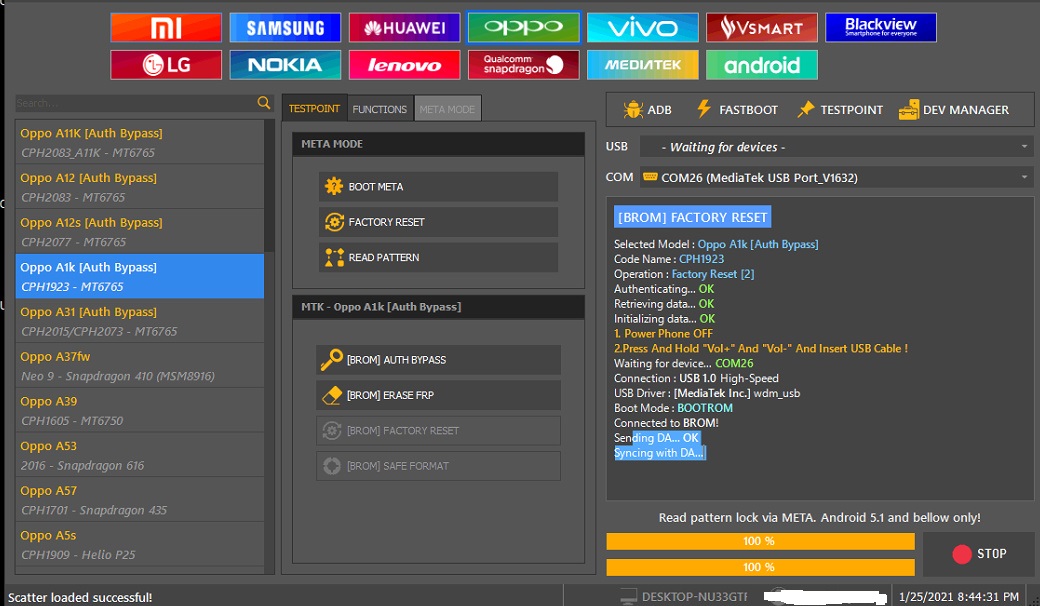Click the Auth Bypass key icon
1040x606 pixels.
[332, 359]
